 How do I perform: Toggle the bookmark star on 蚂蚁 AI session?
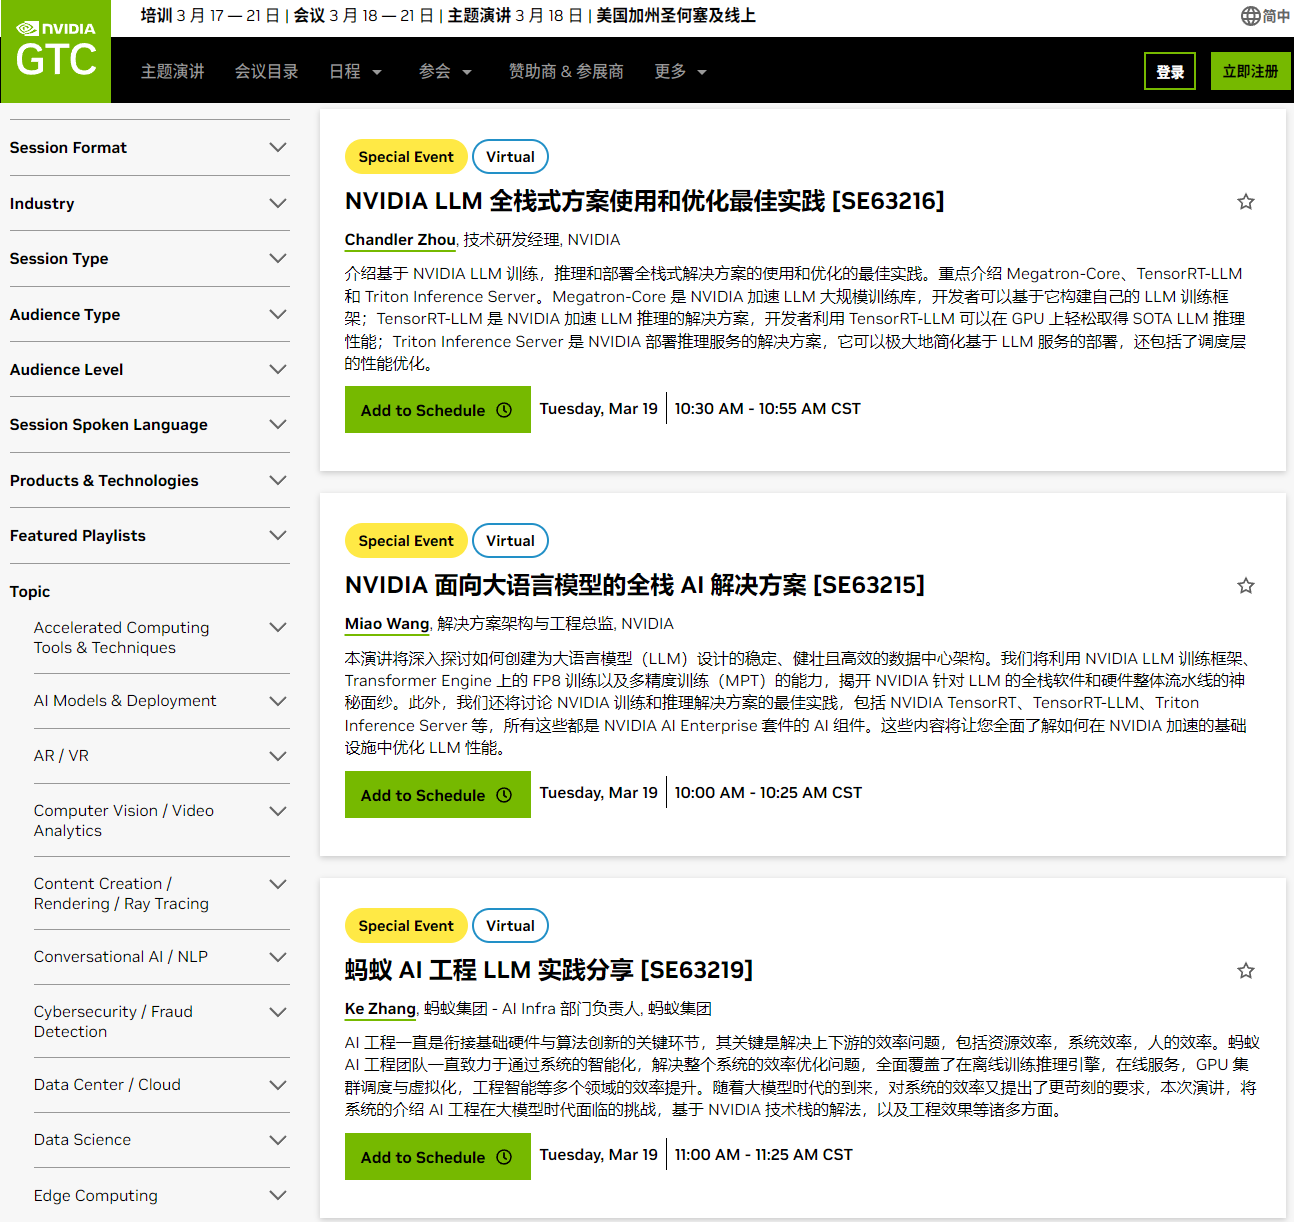tap(1245, 970)
